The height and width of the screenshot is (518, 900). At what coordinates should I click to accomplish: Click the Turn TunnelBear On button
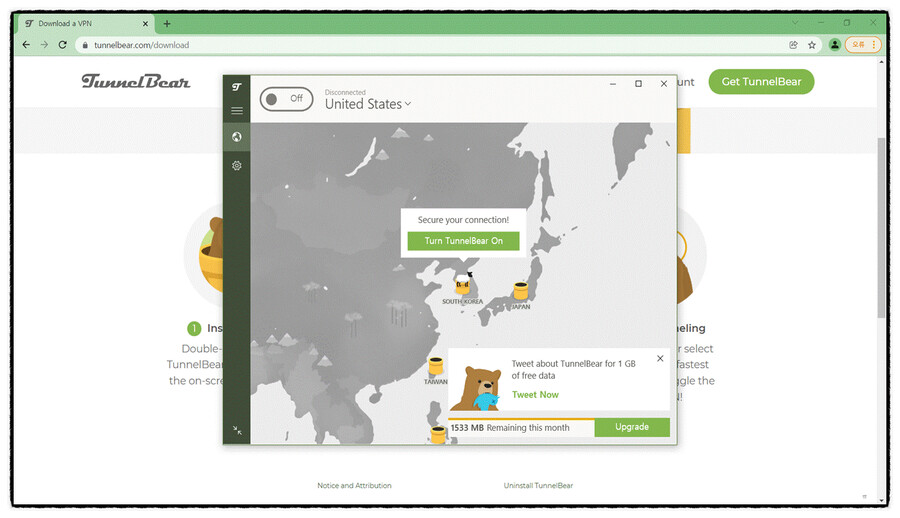coord(463,241)
